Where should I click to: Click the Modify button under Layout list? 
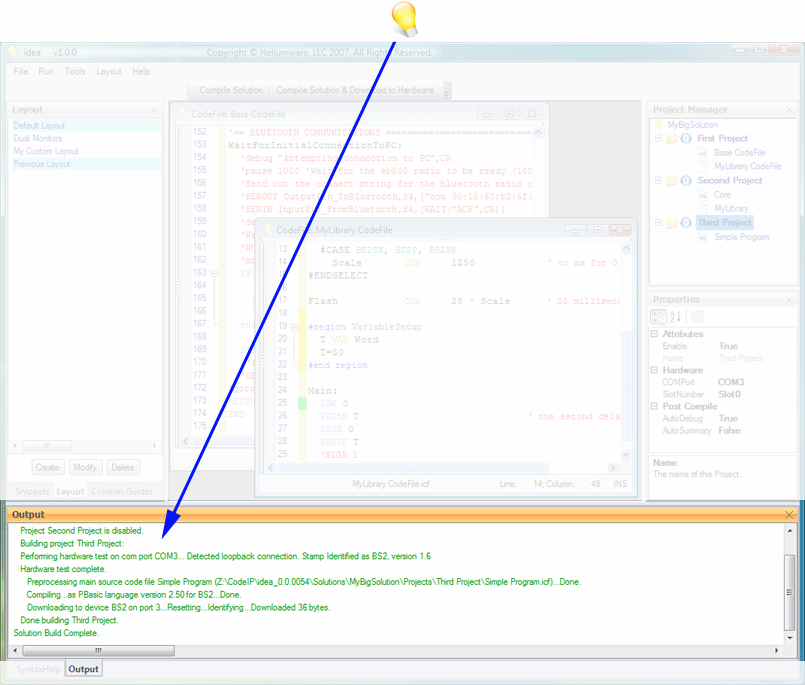point(85,466)
